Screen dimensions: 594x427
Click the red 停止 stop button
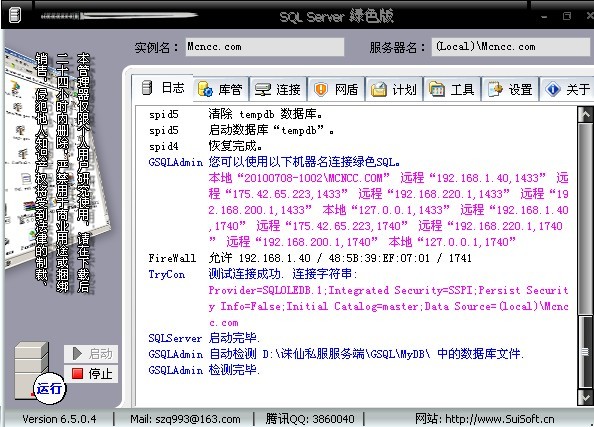click(91, 374)
